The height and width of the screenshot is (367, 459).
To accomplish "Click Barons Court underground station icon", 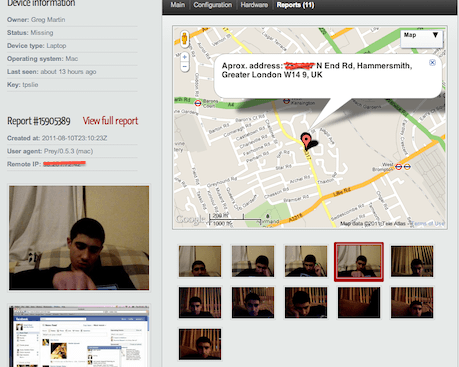I will pos(198,103).
